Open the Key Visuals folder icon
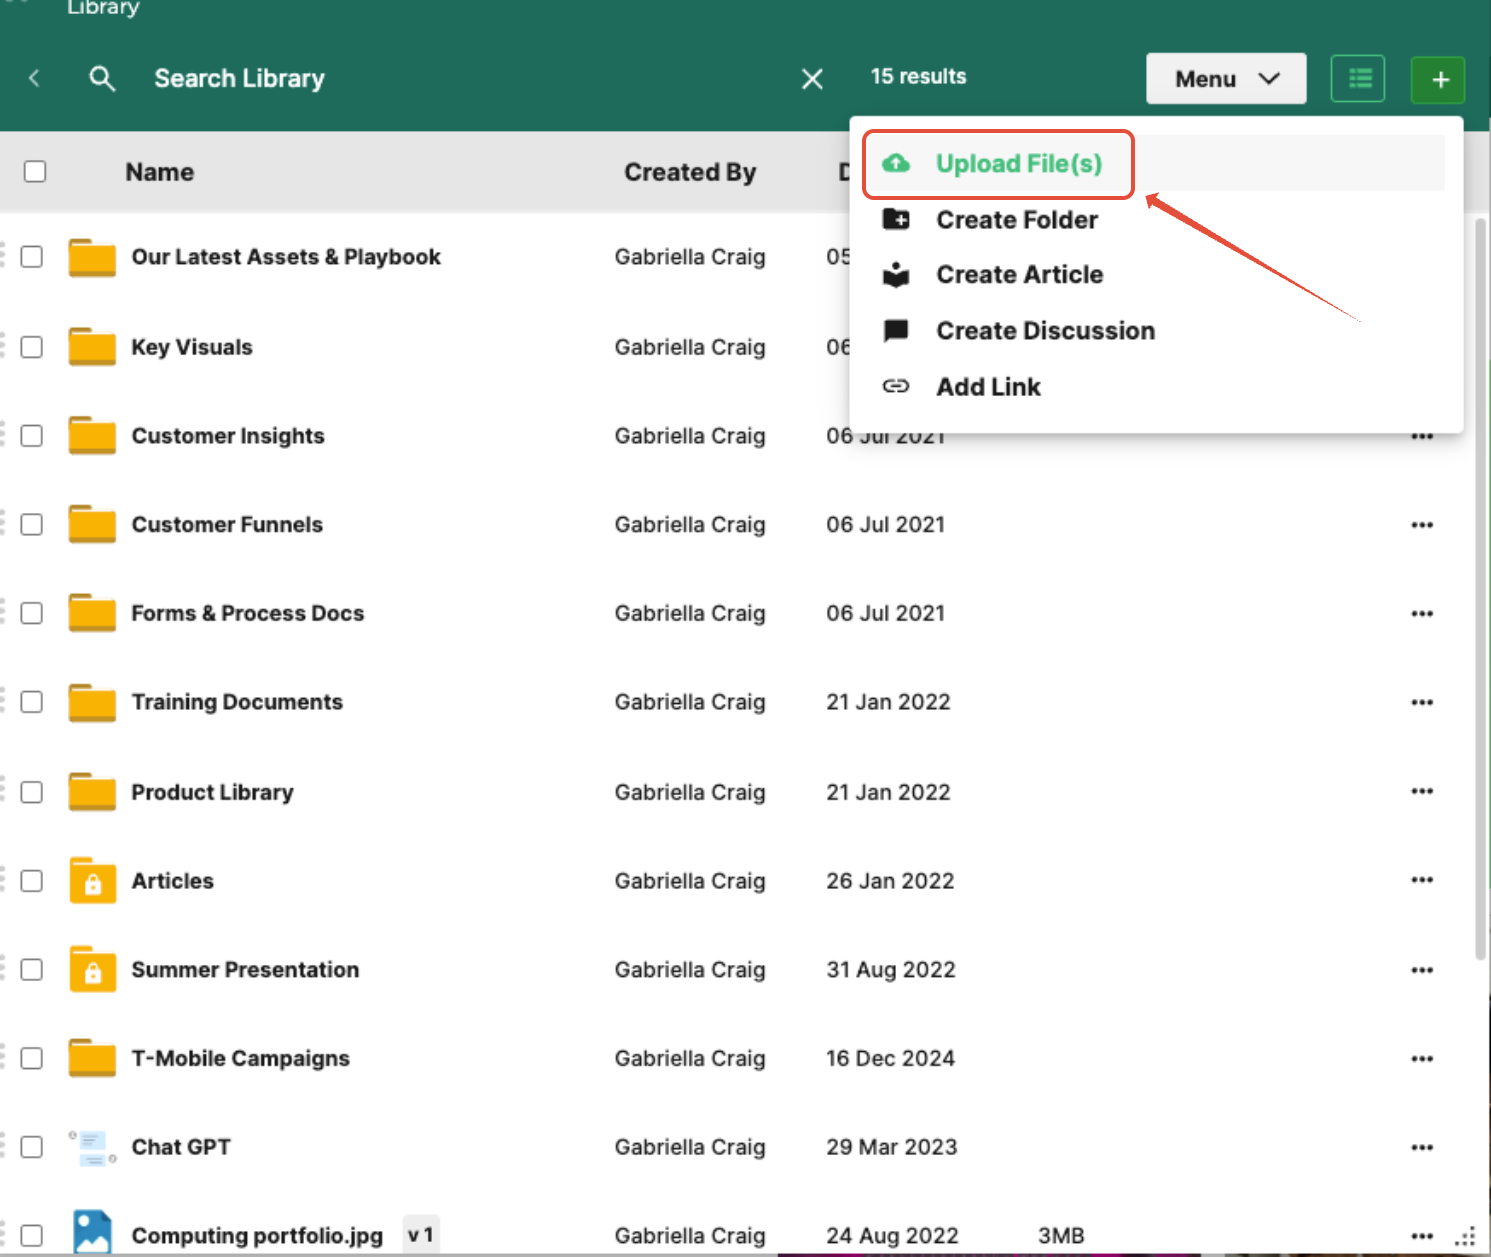The height and width of the screenshot is (1257, 1491). (92, 346)
